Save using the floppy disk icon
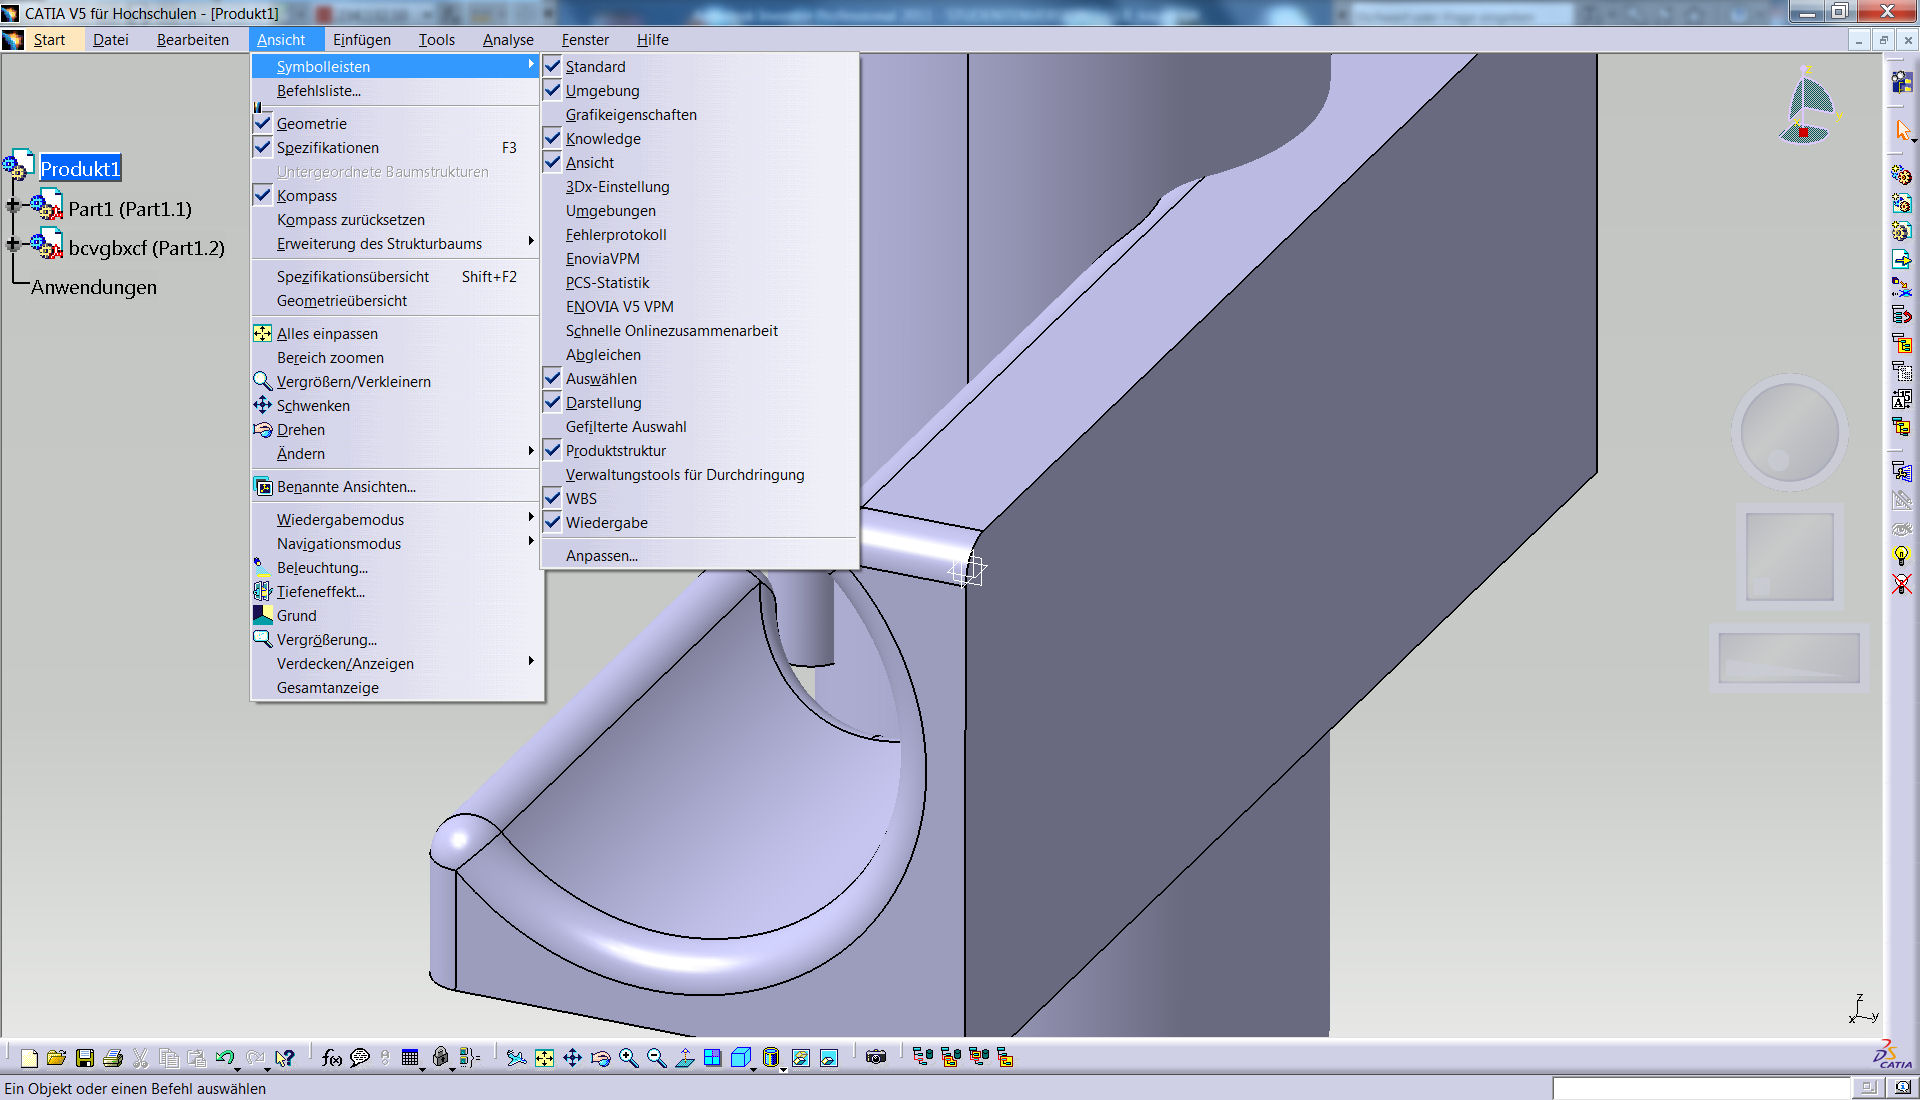The width and height of the screenshot is (1920, 1100). pos(85,1058)
